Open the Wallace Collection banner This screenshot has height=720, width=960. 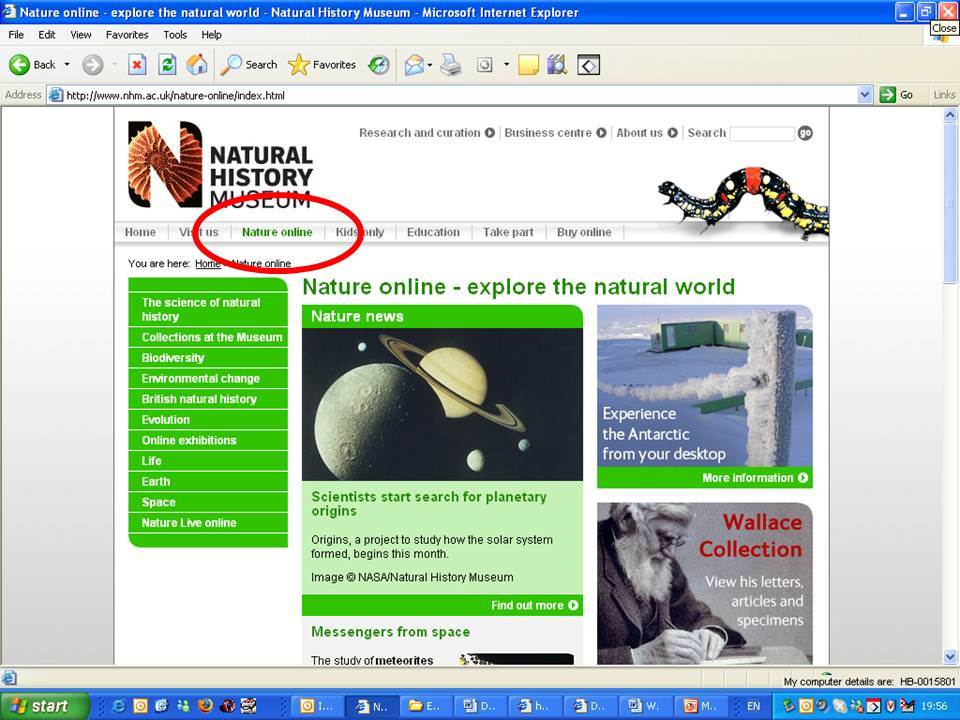click(705, 583)
